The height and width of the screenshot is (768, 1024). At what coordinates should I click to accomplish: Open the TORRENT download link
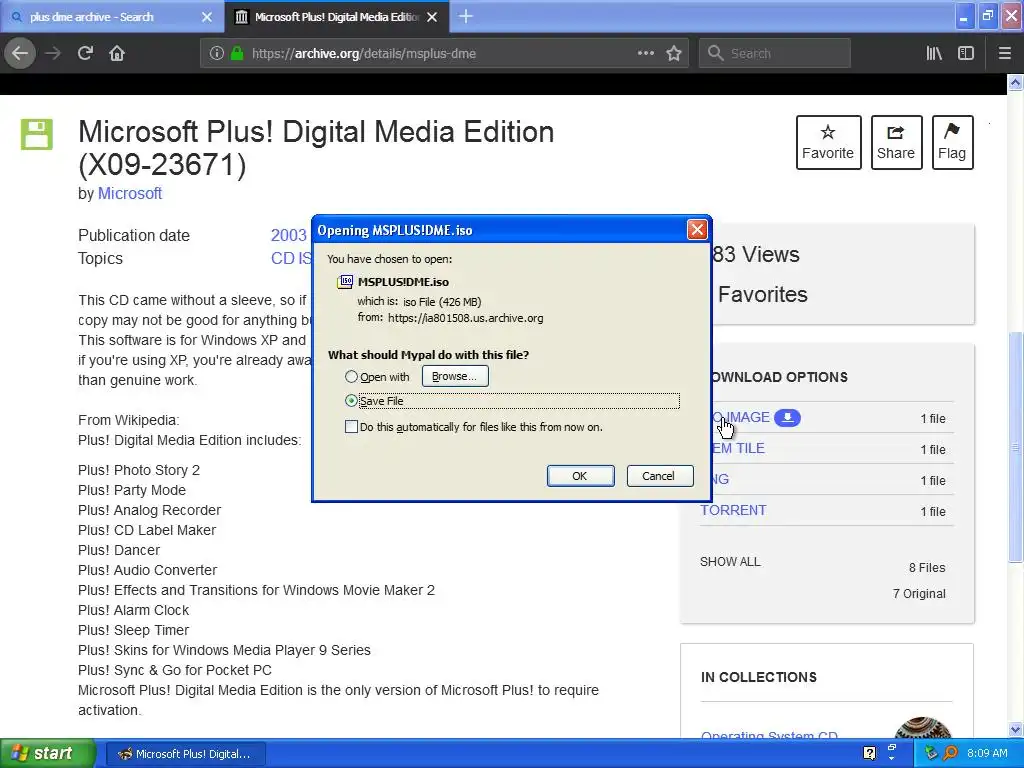(733, 510)
